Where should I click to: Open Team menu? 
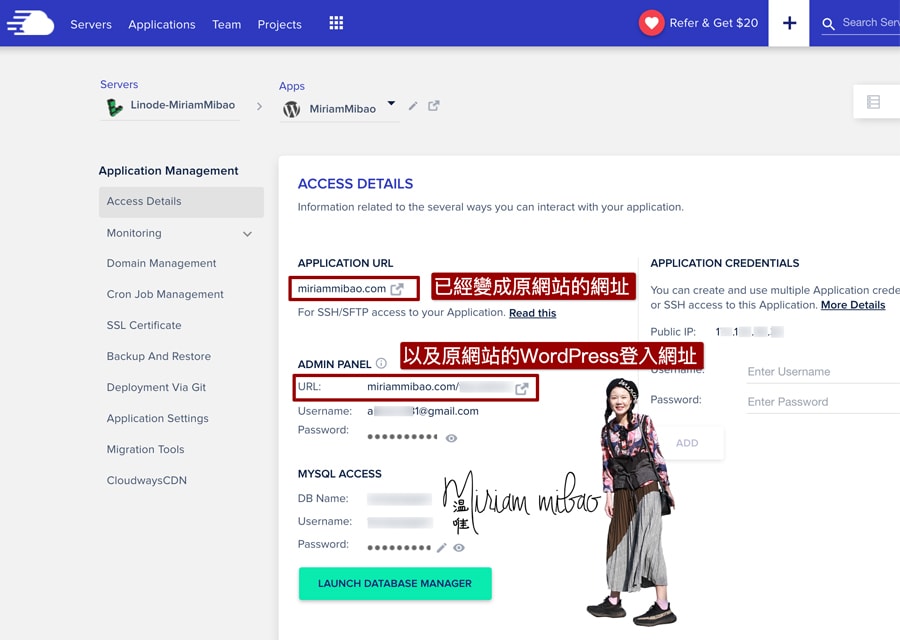tap(227, 24)
